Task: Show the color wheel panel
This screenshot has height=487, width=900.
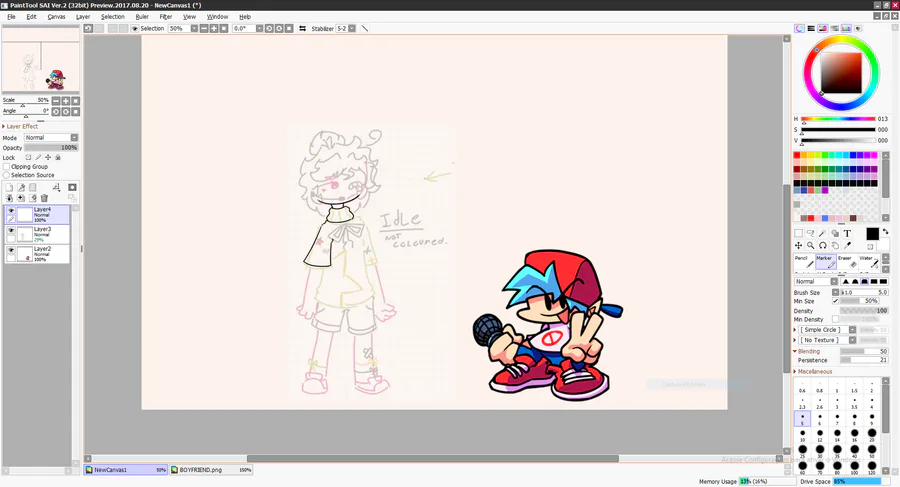Action: tap(799, 28)
